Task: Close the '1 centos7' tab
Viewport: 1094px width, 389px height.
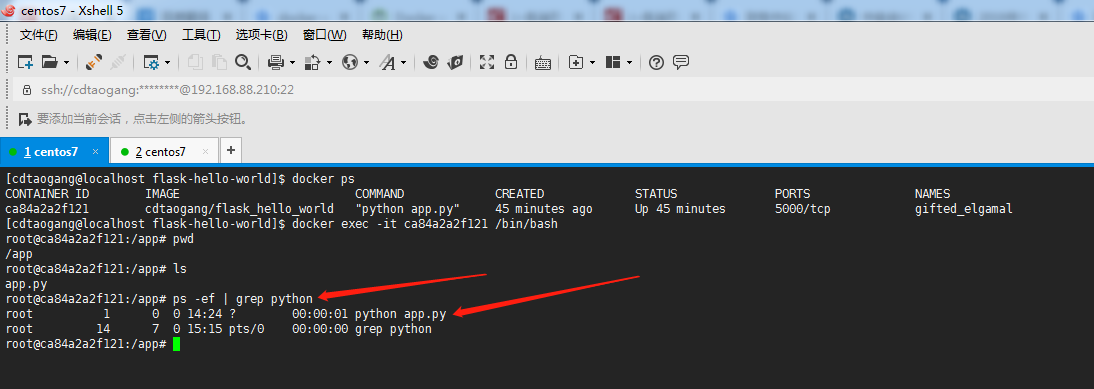Action: click(x=96, y=151)
